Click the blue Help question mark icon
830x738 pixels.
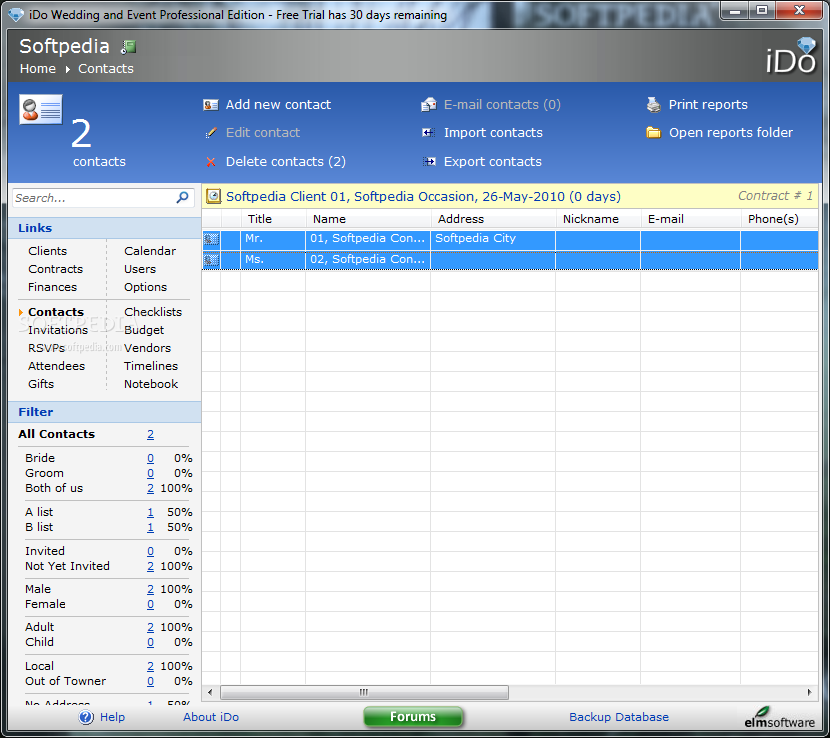point(86,717)
